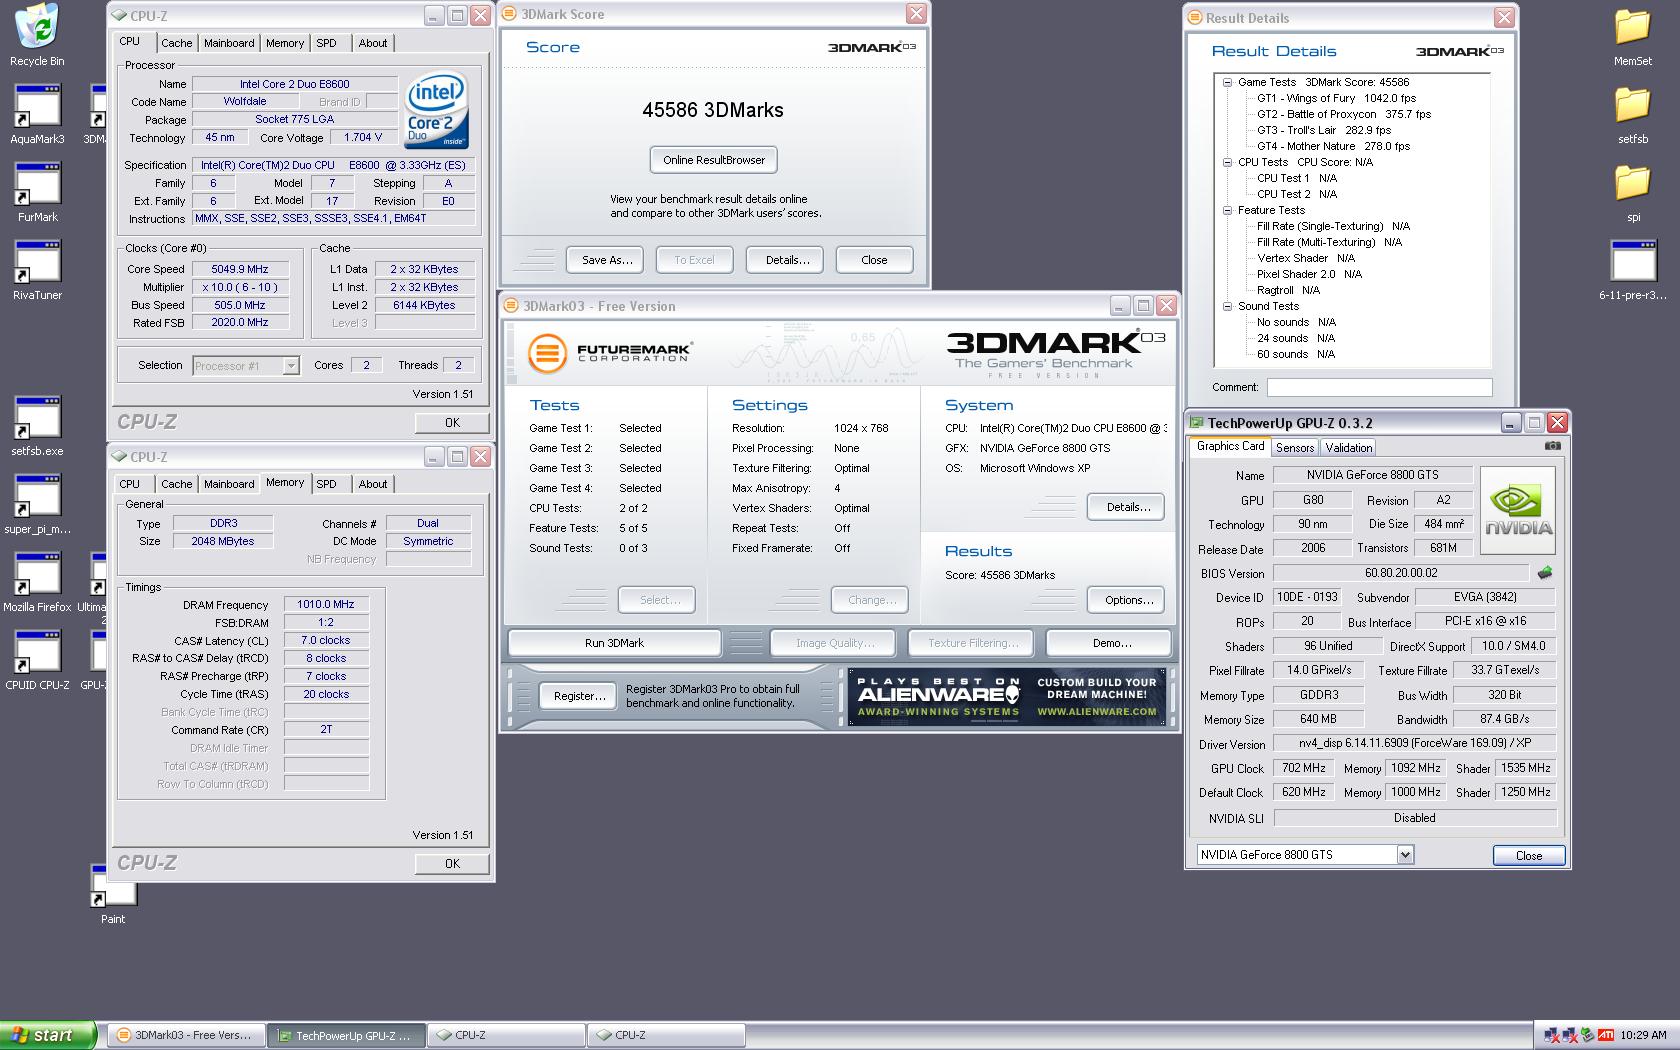Screen dimensions: 1680x1050
Task: Click the 60.80.20.00.02 BIOS Version field
Action: click(x=1400, y=573)
